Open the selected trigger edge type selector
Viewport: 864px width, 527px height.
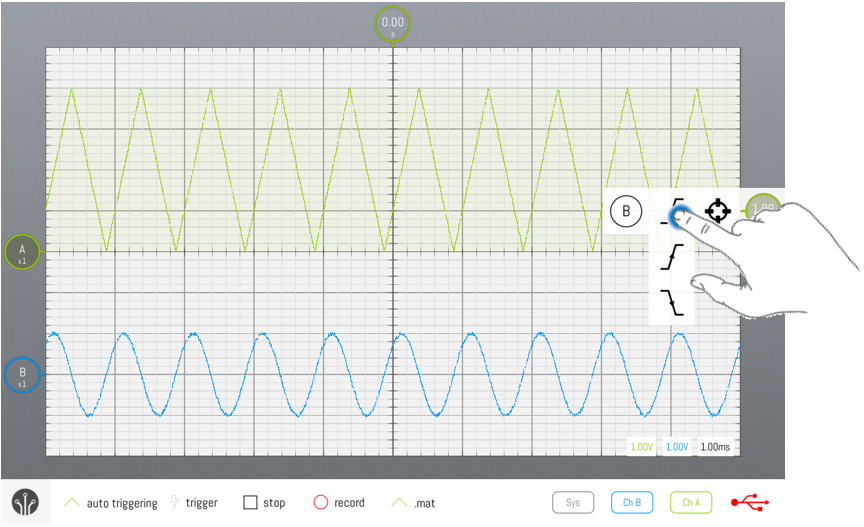[677, 212]
